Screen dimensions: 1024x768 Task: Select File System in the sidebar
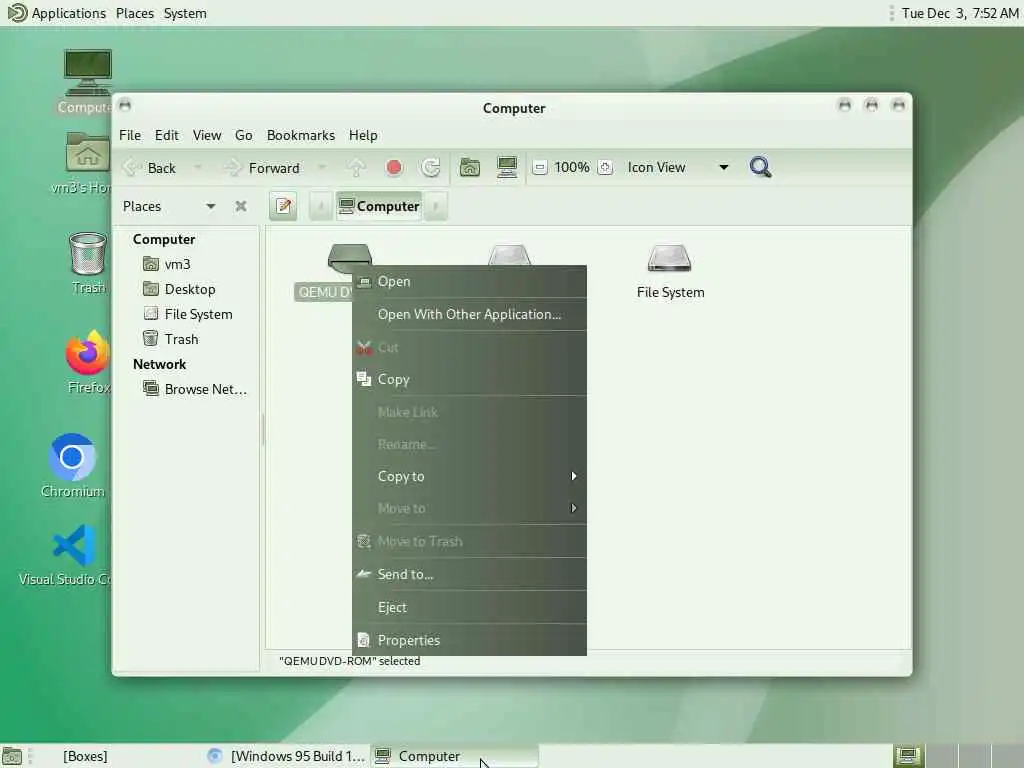point(188,314)
